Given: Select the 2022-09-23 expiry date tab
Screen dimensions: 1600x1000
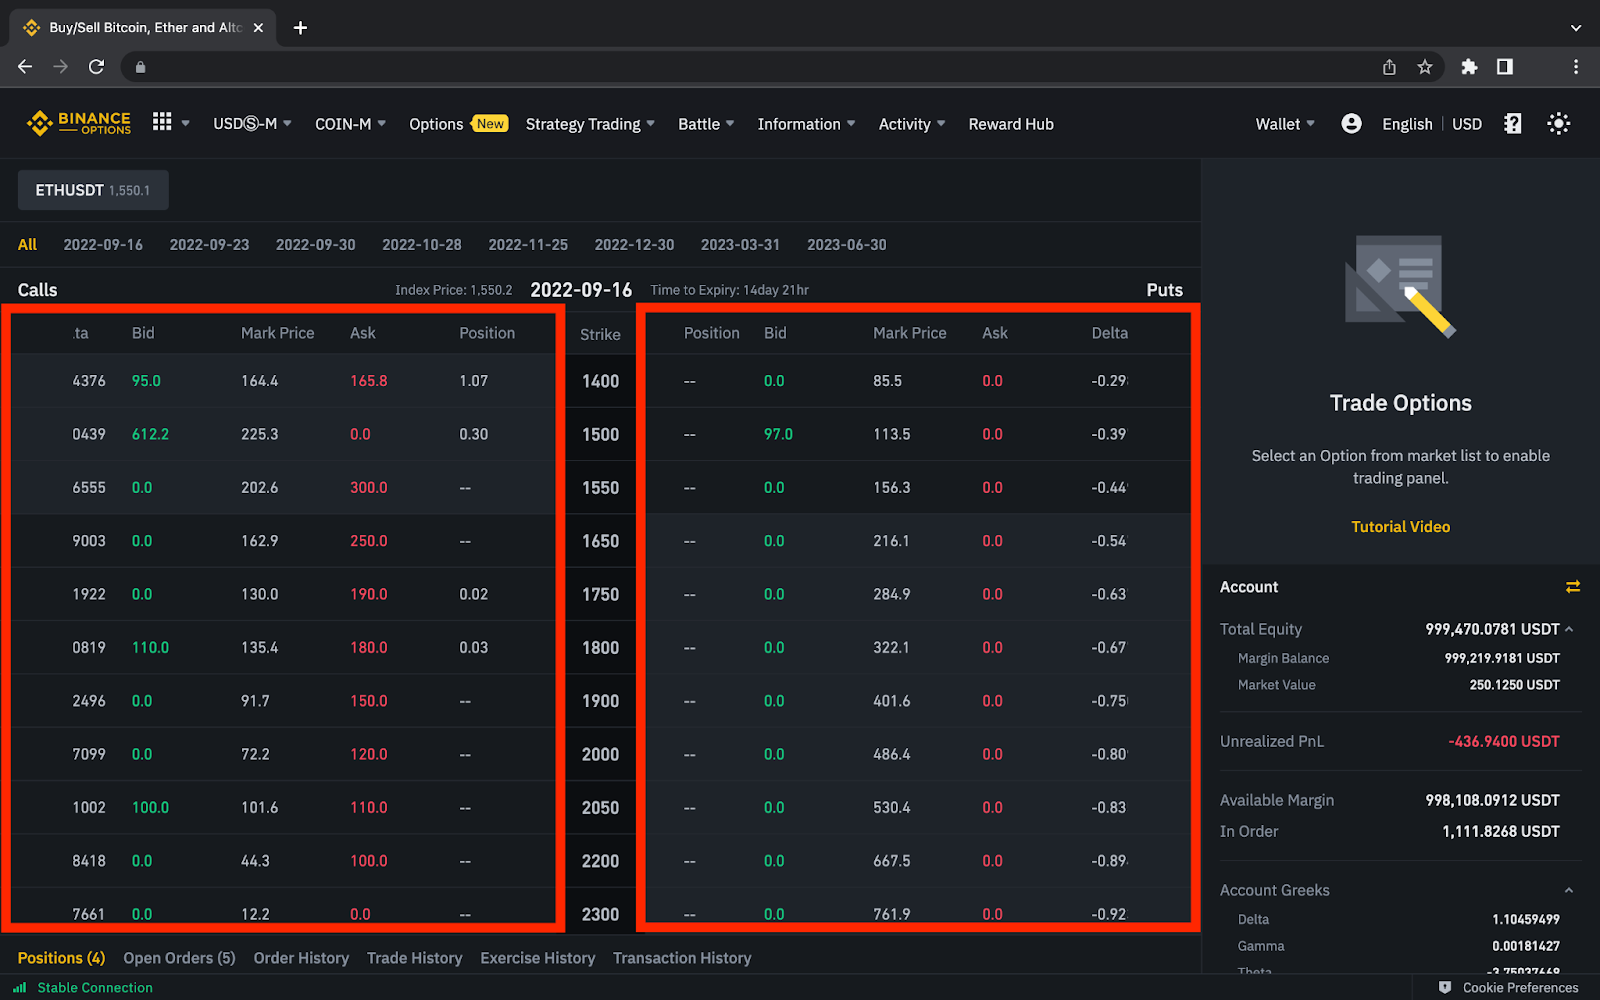Looking at the screenshot, I should [209, 245].
